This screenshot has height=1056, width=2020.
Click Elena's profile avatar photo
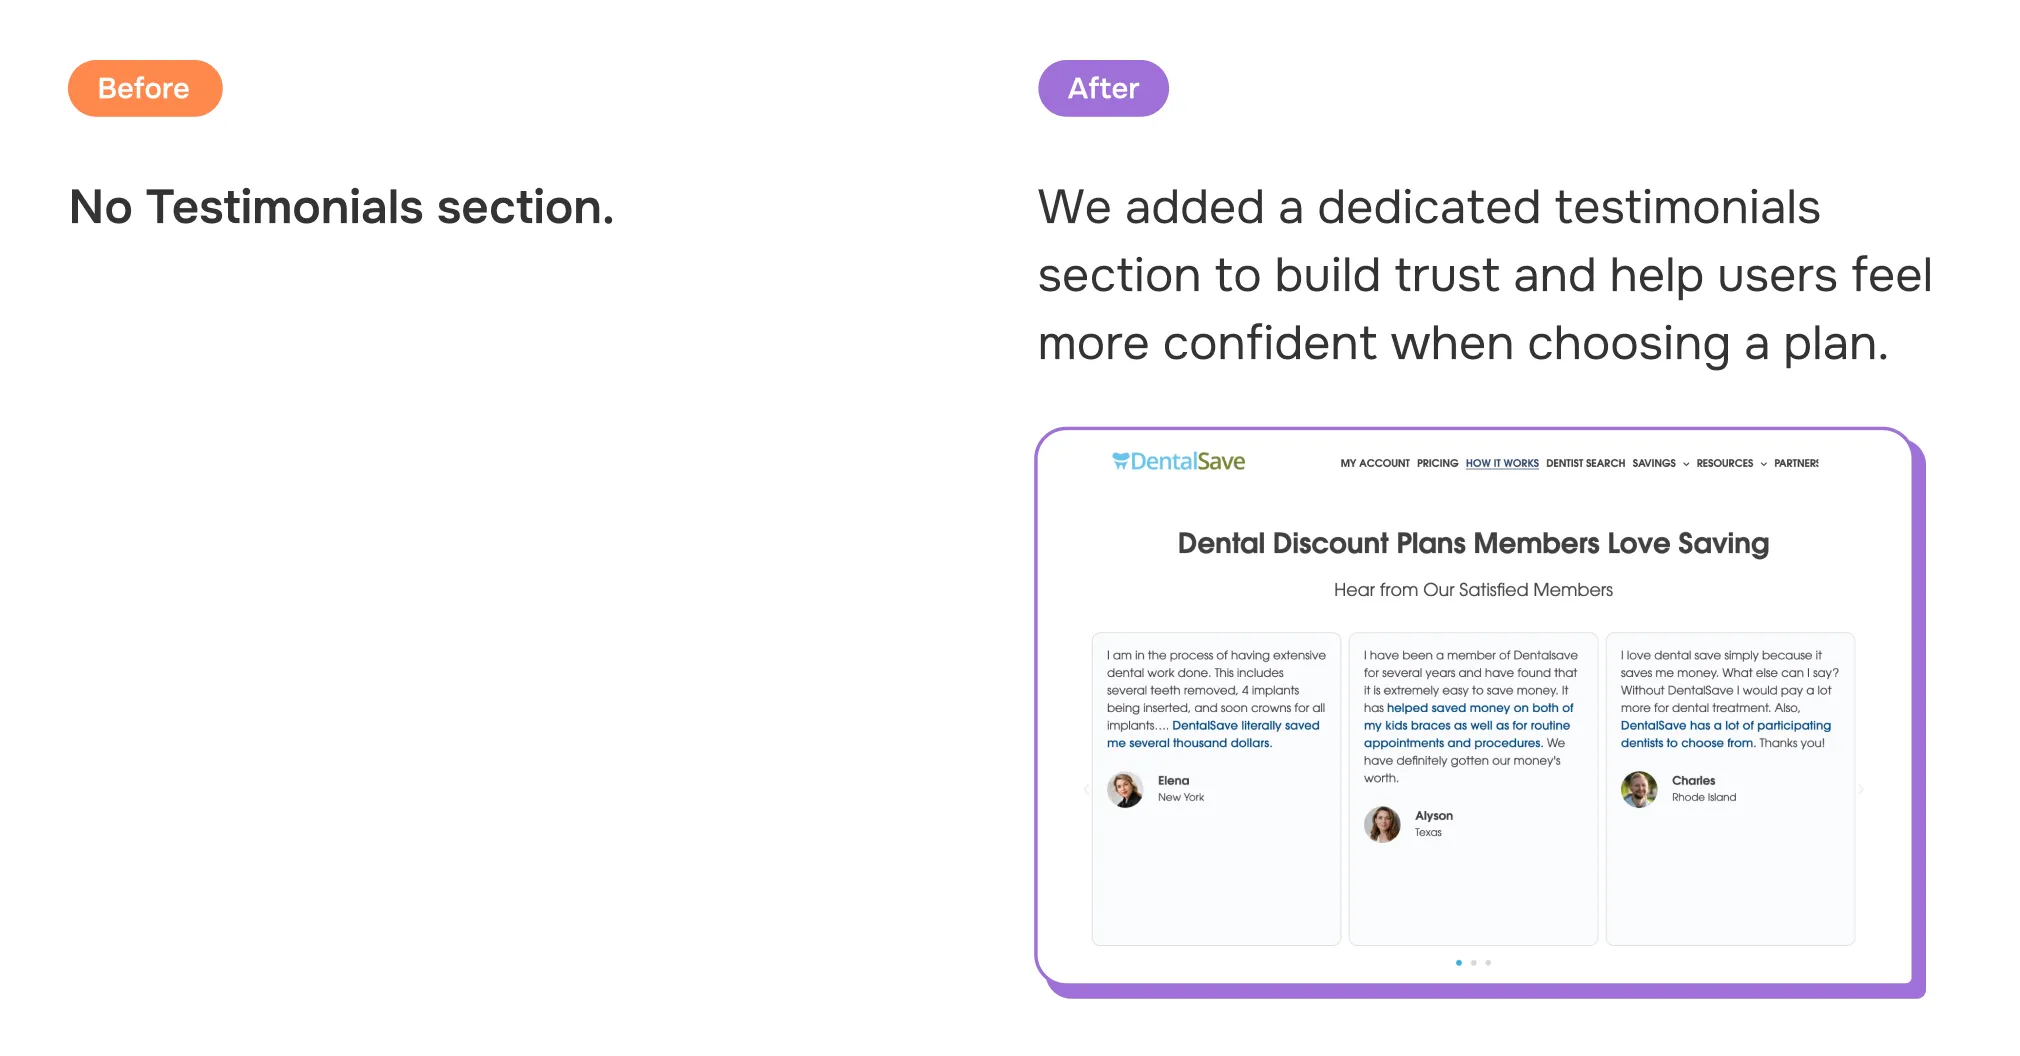[1124, 789]
